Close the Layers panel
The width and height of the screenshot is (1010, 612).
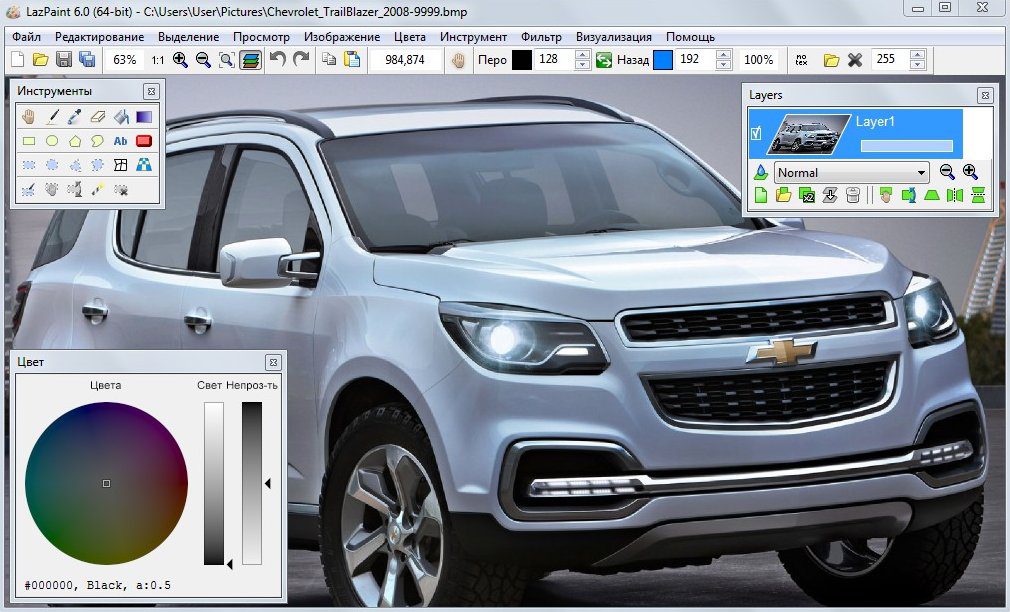985,95
